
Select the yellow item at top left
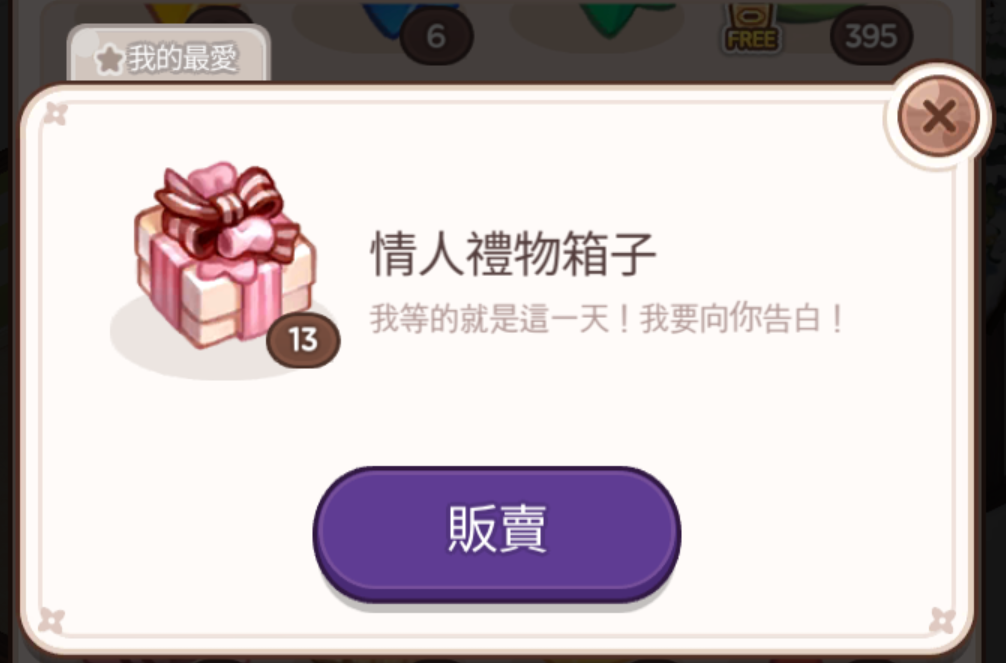[170, 14]
